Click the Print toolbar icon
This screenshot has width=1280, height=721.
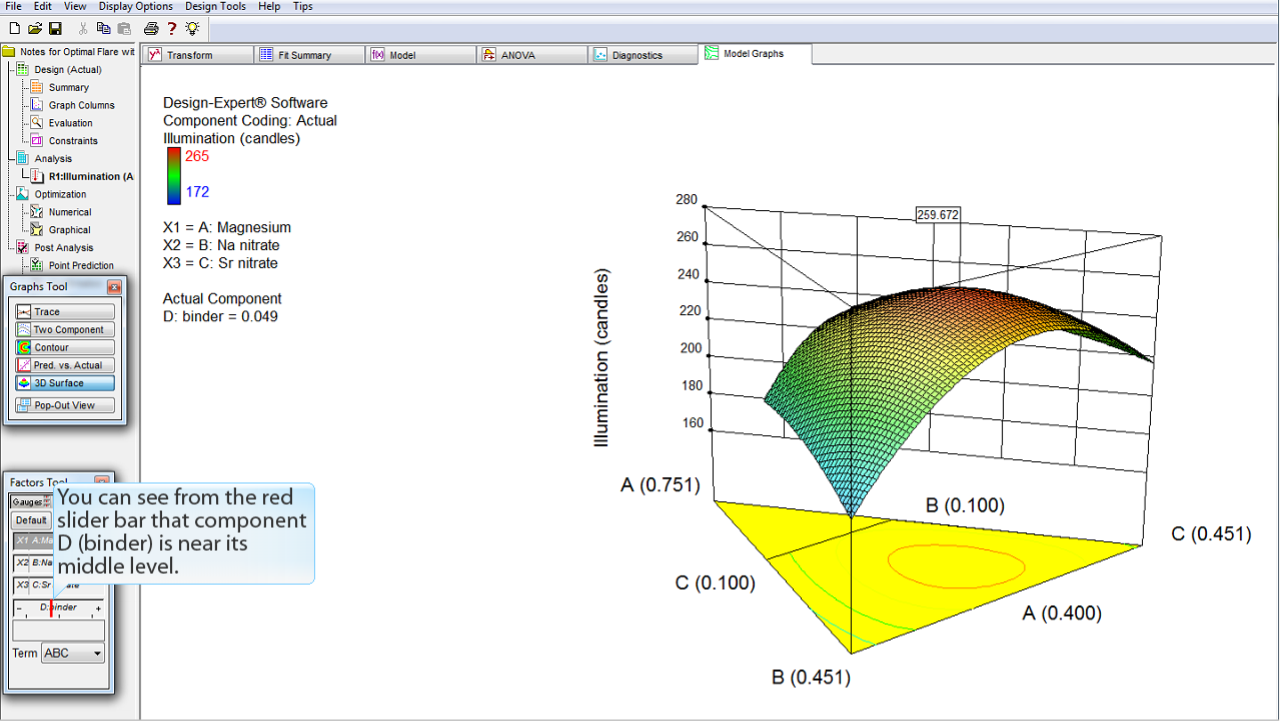pyautogui.click(x=151, y=28)
